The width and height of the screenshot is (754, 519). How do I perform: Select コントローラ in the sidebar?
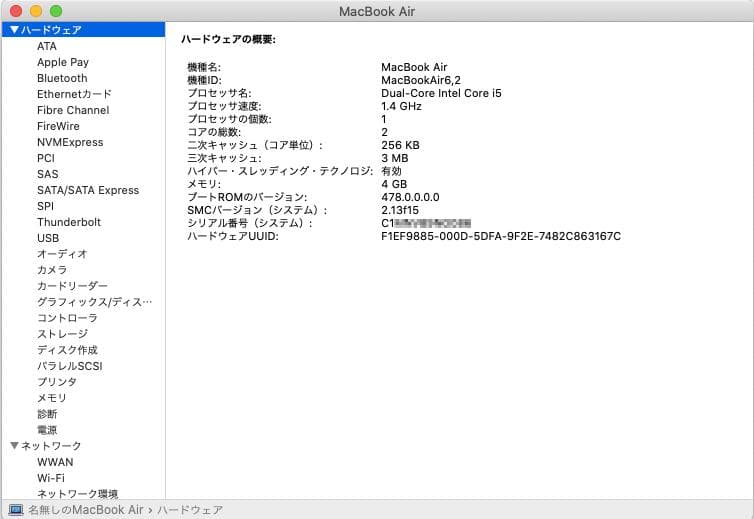coord(67,318)
